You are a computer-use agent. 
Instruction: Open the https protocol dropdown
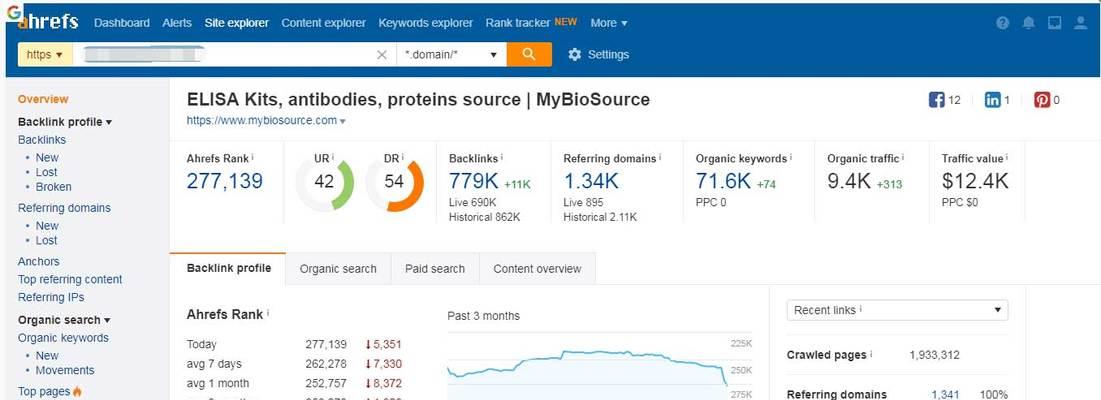45,55
